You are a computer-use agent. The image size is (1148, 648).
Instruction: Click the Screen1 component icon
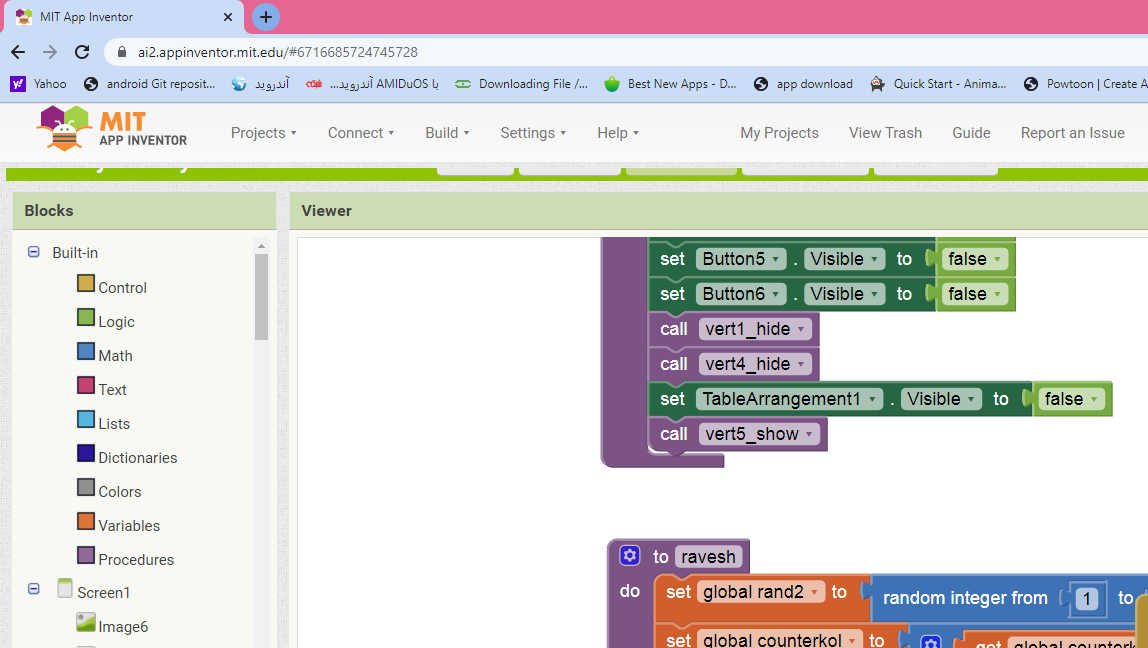(x=66, y=590)
